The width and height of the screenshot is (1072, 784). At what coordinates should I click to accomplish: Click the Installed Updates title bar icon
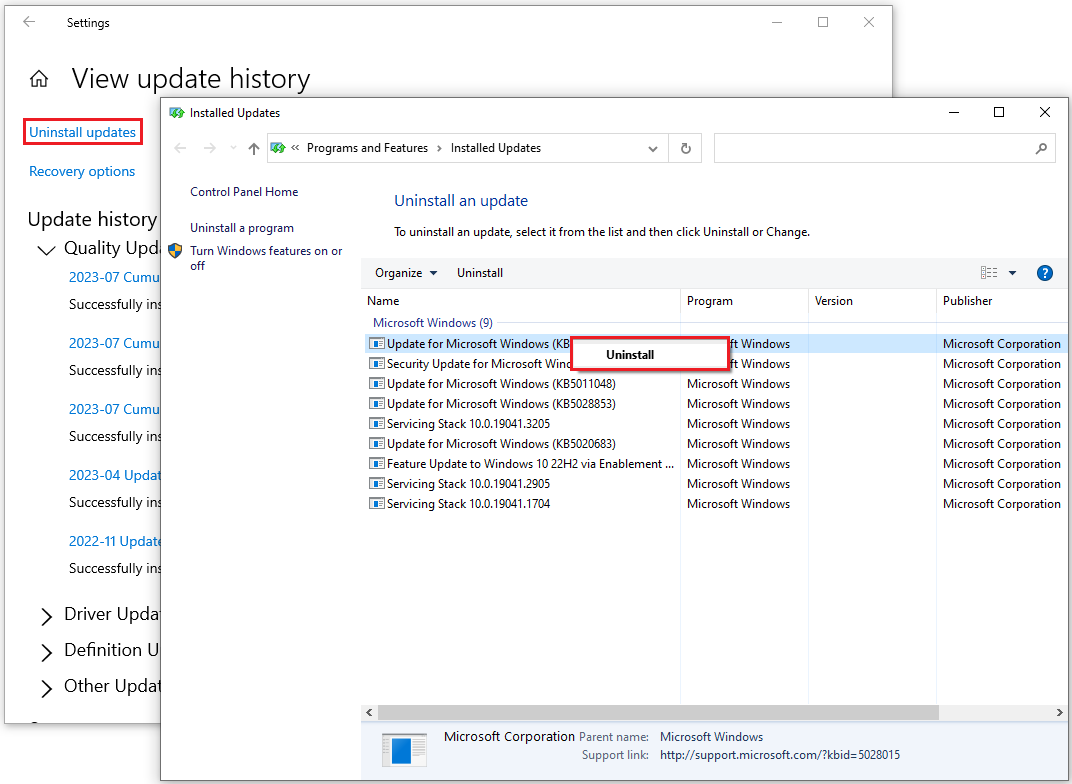pos(177,113)
